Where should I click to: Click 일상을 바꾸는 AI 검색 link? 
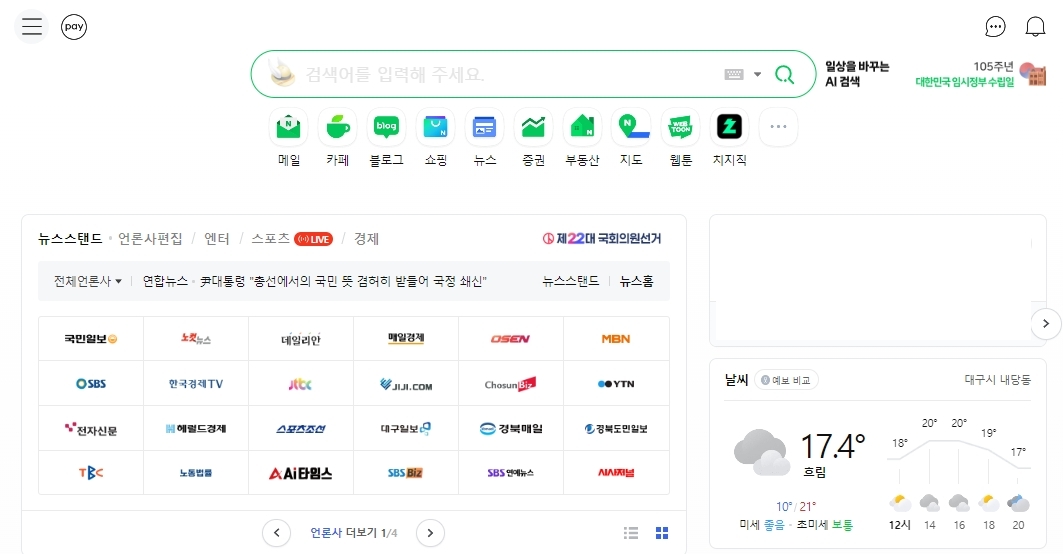point(856,74)
